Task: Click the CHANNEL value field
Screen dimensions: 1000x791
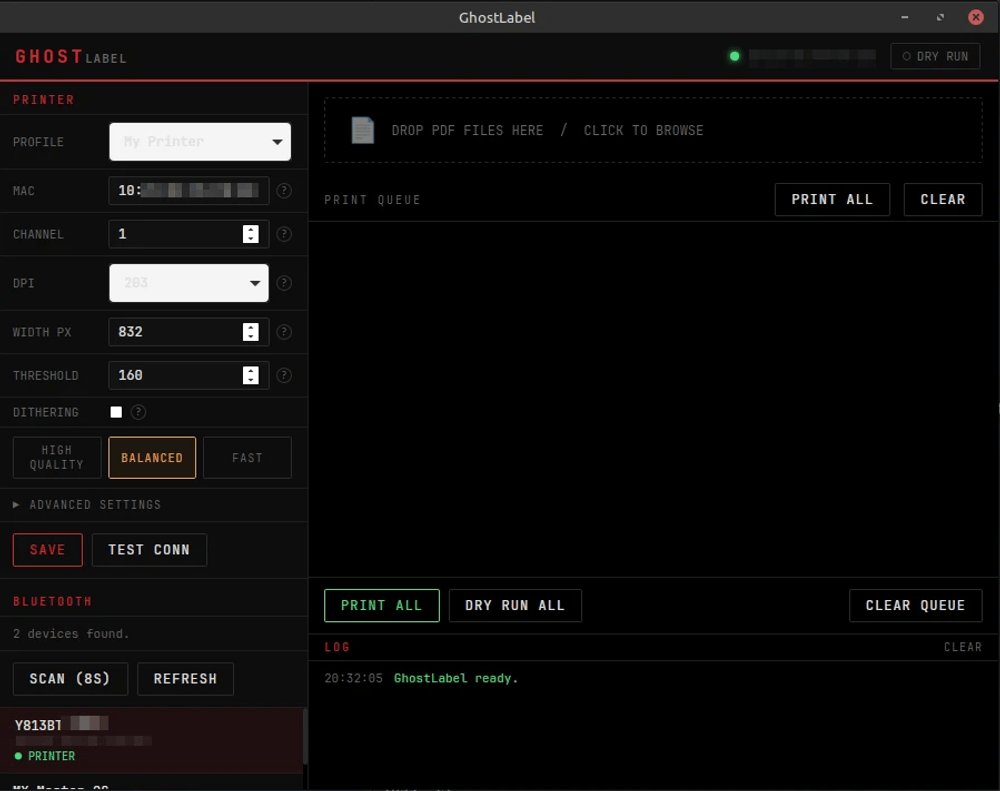Action: 189,234
